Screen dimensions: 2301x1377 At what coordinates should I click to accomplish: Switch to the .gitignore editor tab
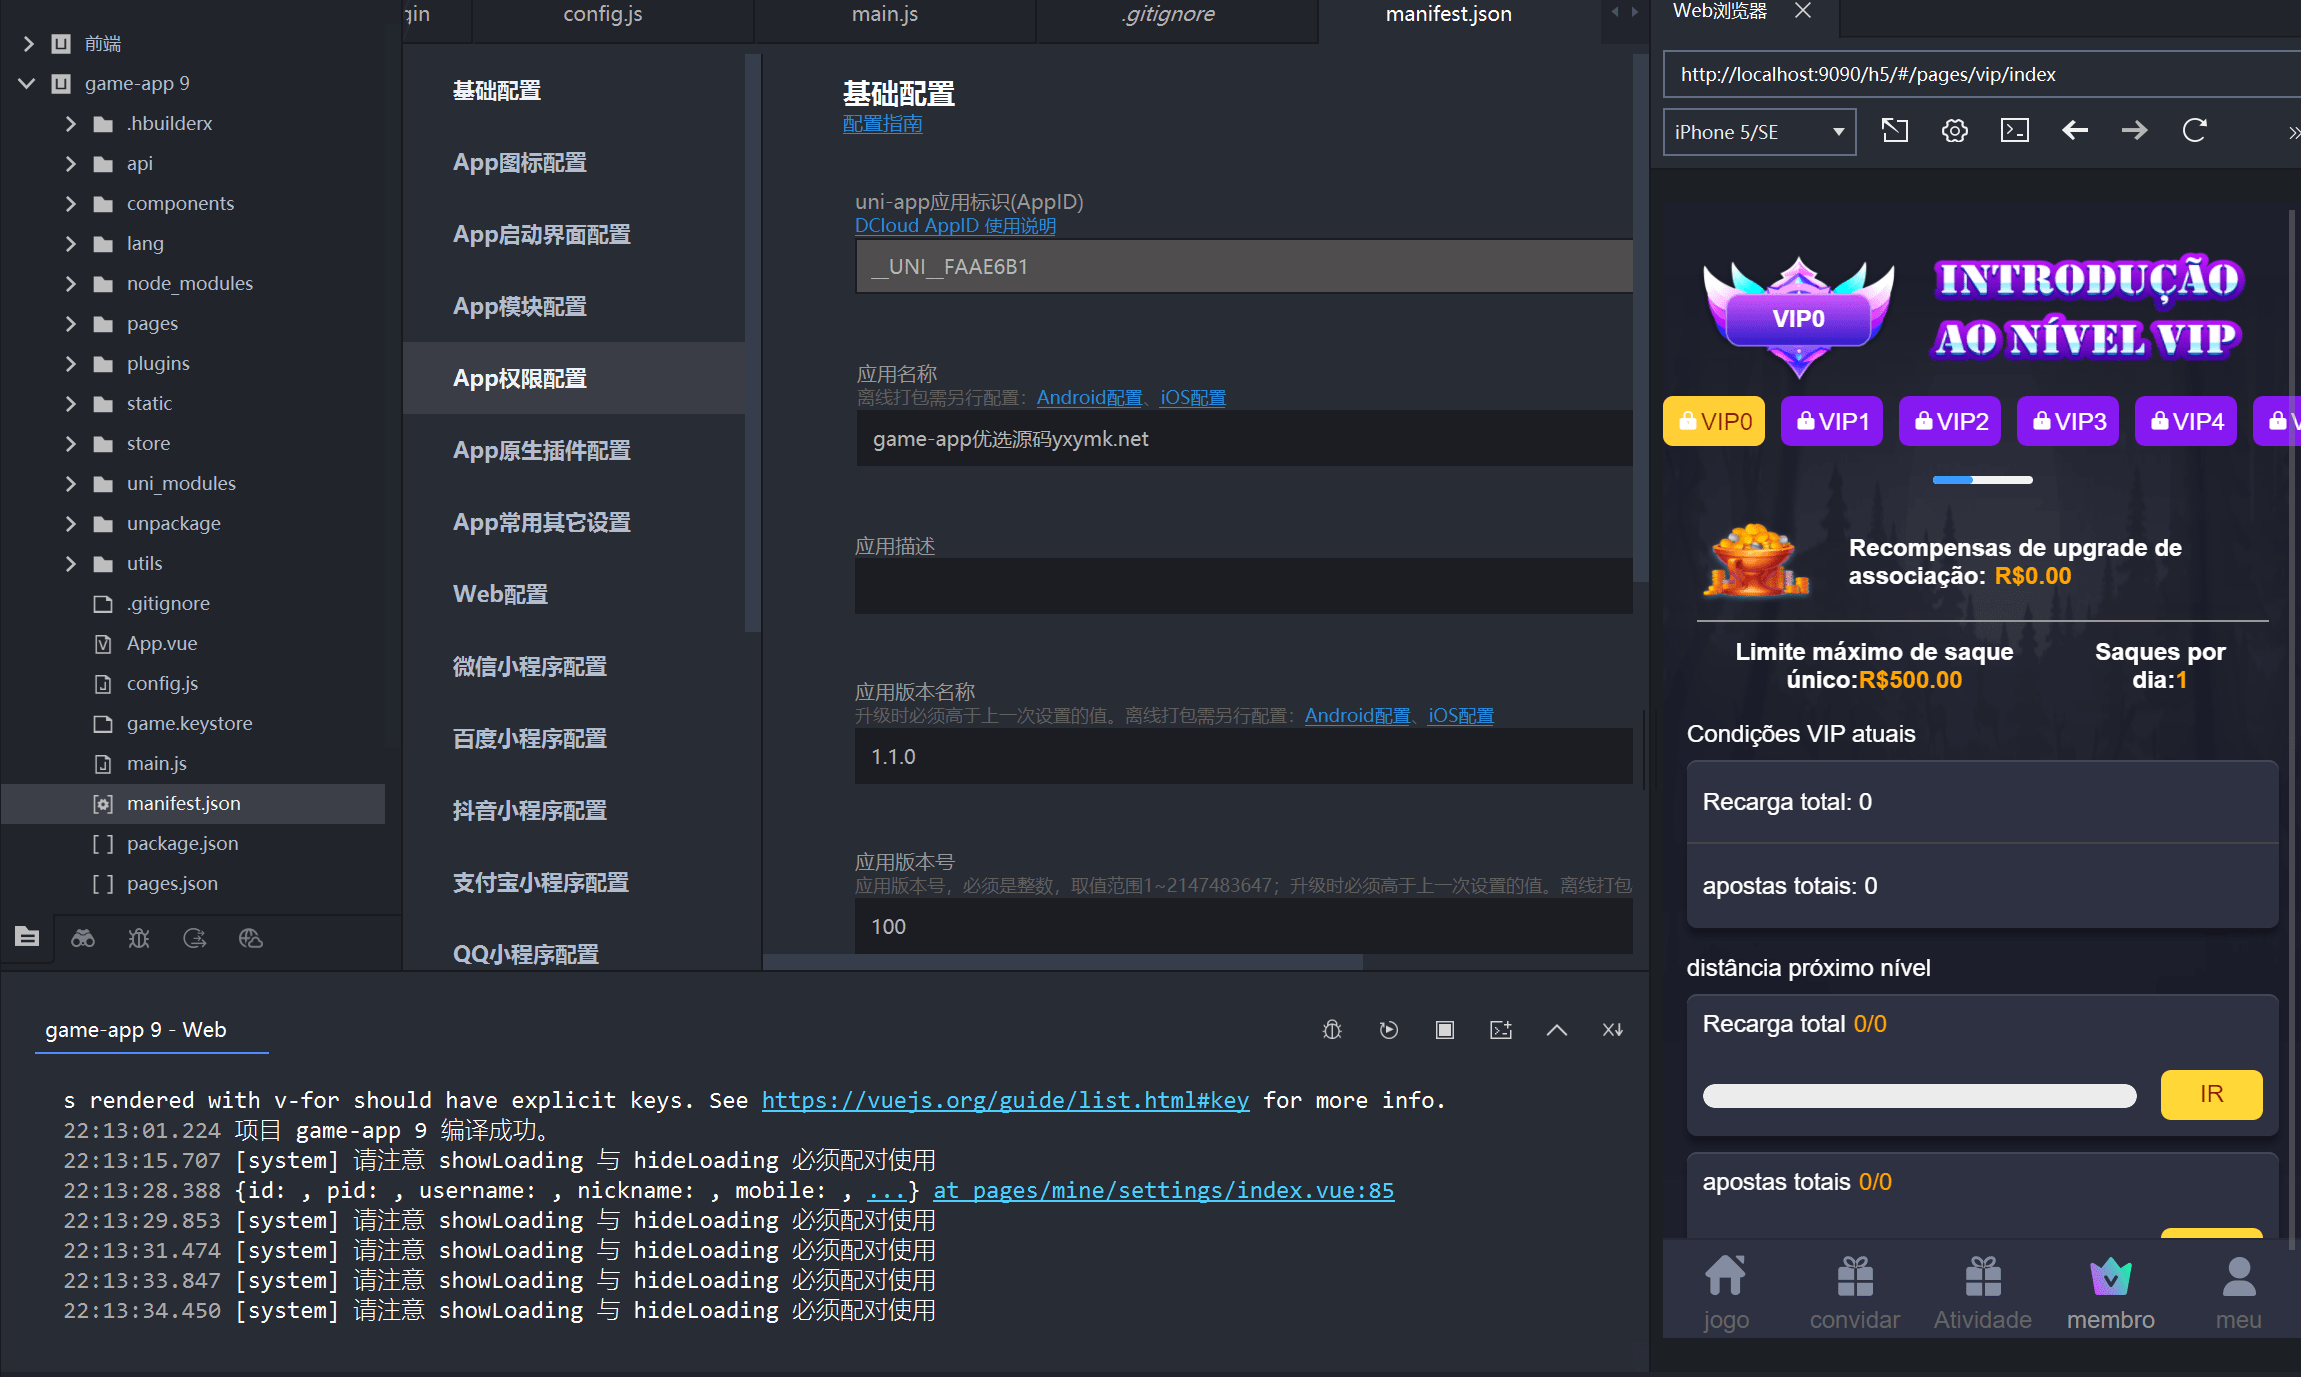[x=1168, y=15]
